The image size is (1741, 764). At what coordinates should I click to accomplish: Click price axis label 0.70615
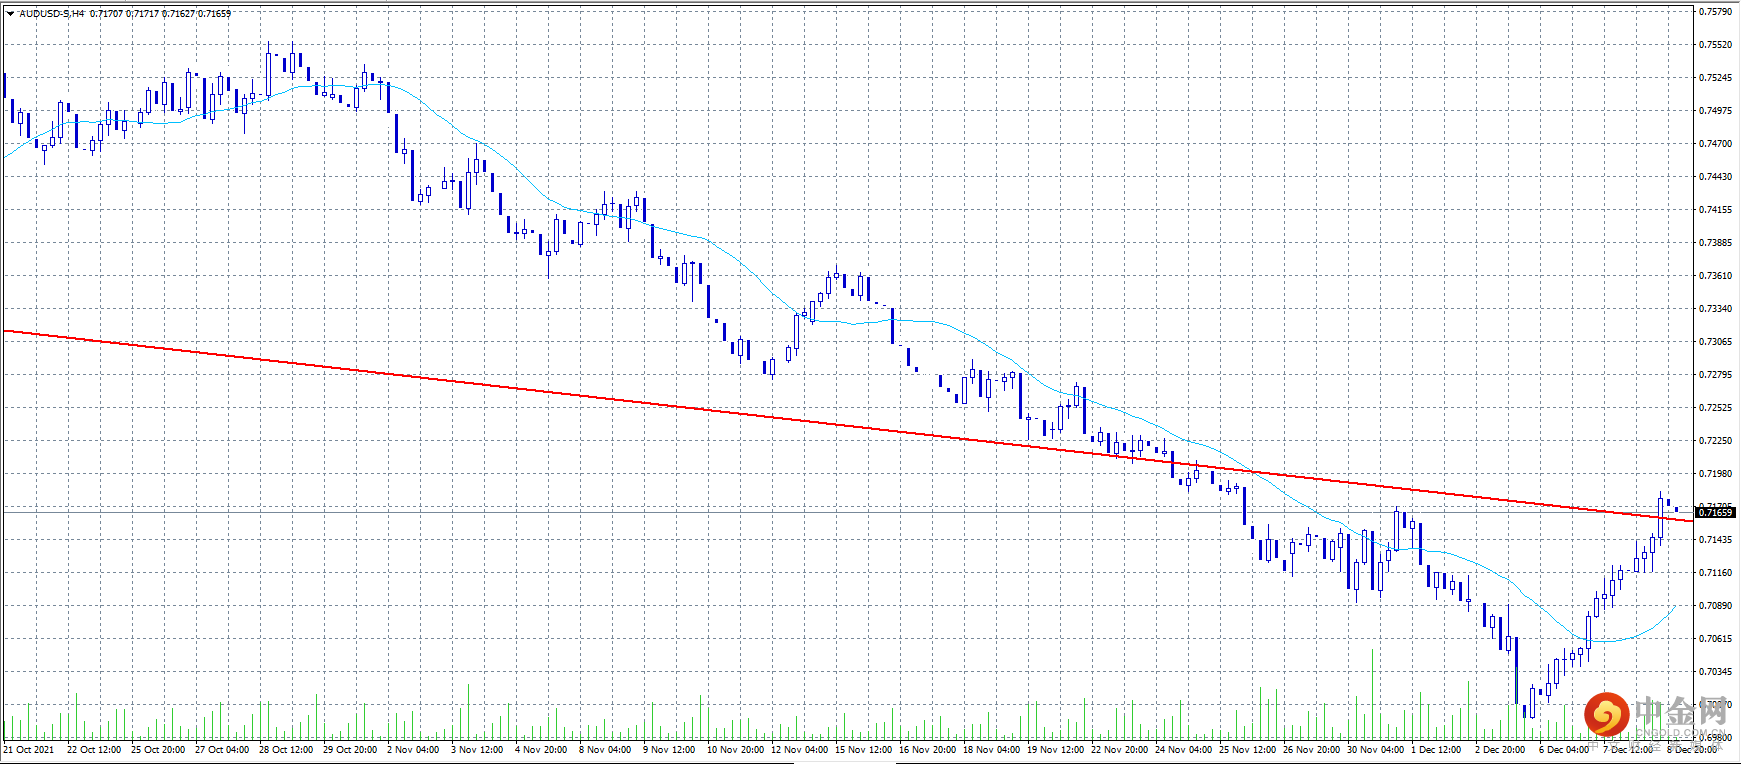point(1716,639)
